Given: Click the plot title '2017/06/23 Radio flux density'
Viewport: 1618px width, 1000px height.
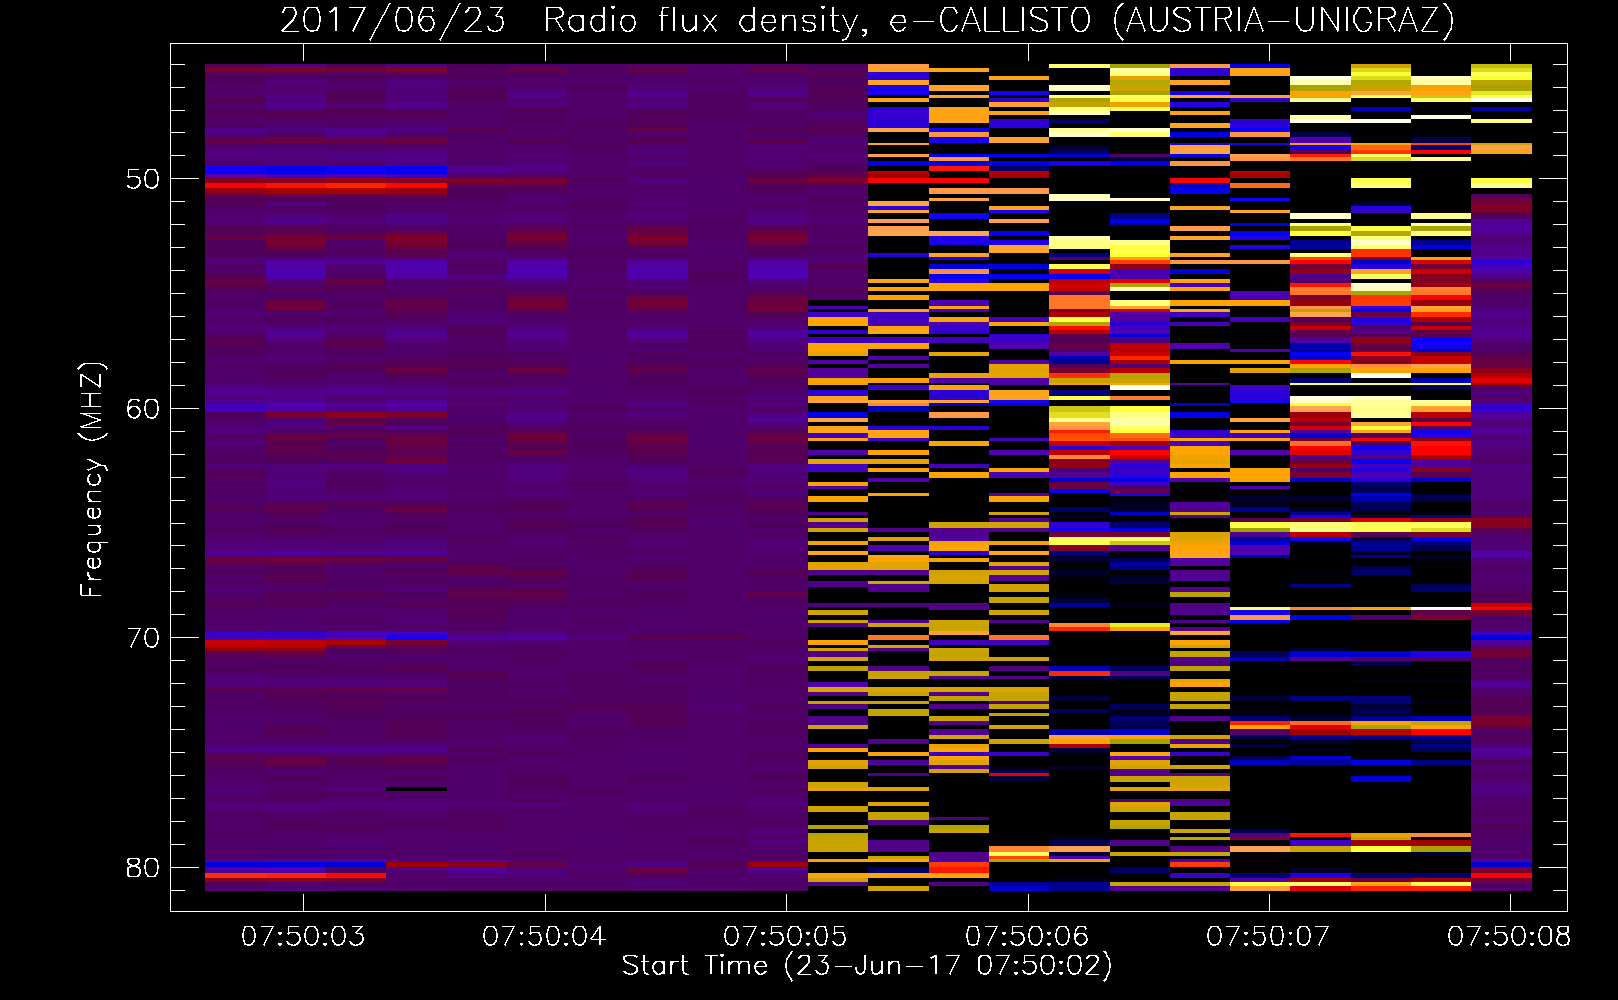Looking at the screenshot, I should [x=867, y=21].
